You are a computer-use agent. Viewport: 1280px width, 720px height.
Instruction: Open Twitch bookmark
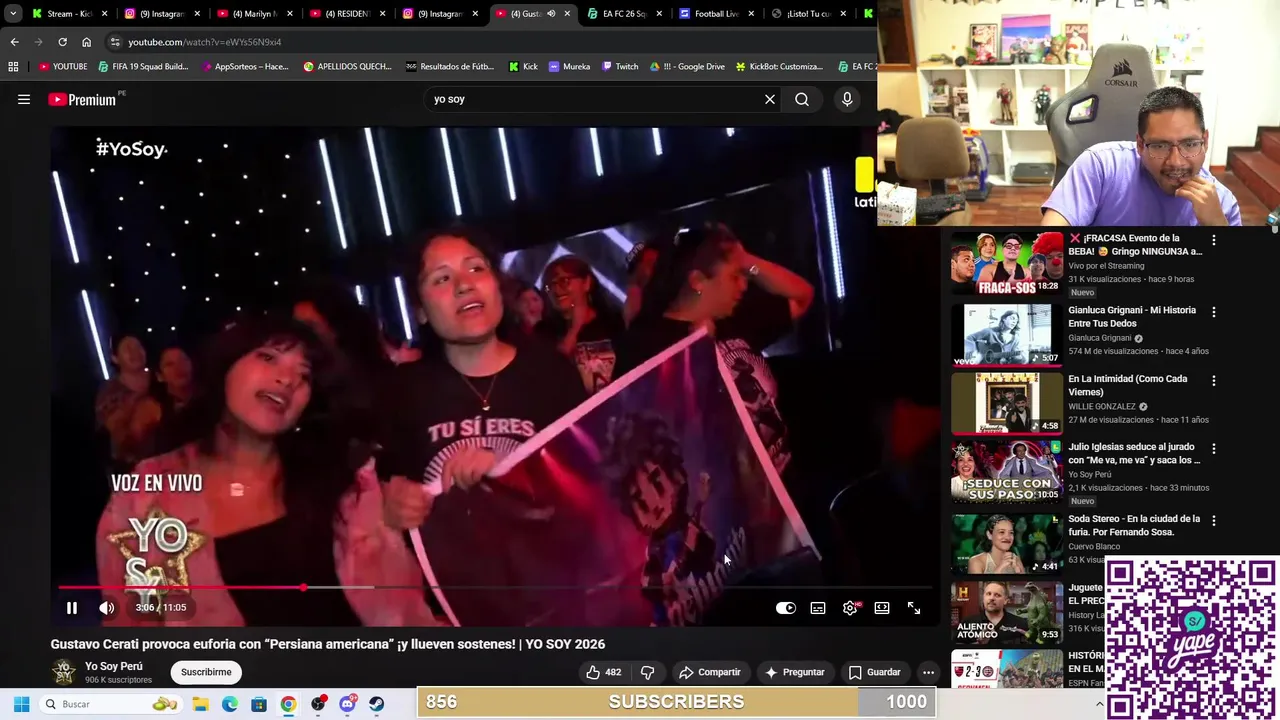[x=620, y=67]
